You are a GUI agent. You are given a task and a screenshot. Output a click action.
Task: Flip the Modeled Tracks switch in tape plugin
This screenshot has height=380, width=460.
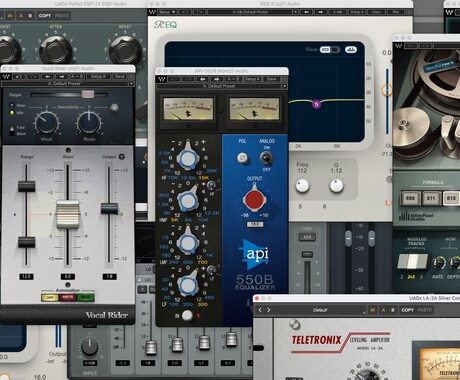[x=413, y=262]
